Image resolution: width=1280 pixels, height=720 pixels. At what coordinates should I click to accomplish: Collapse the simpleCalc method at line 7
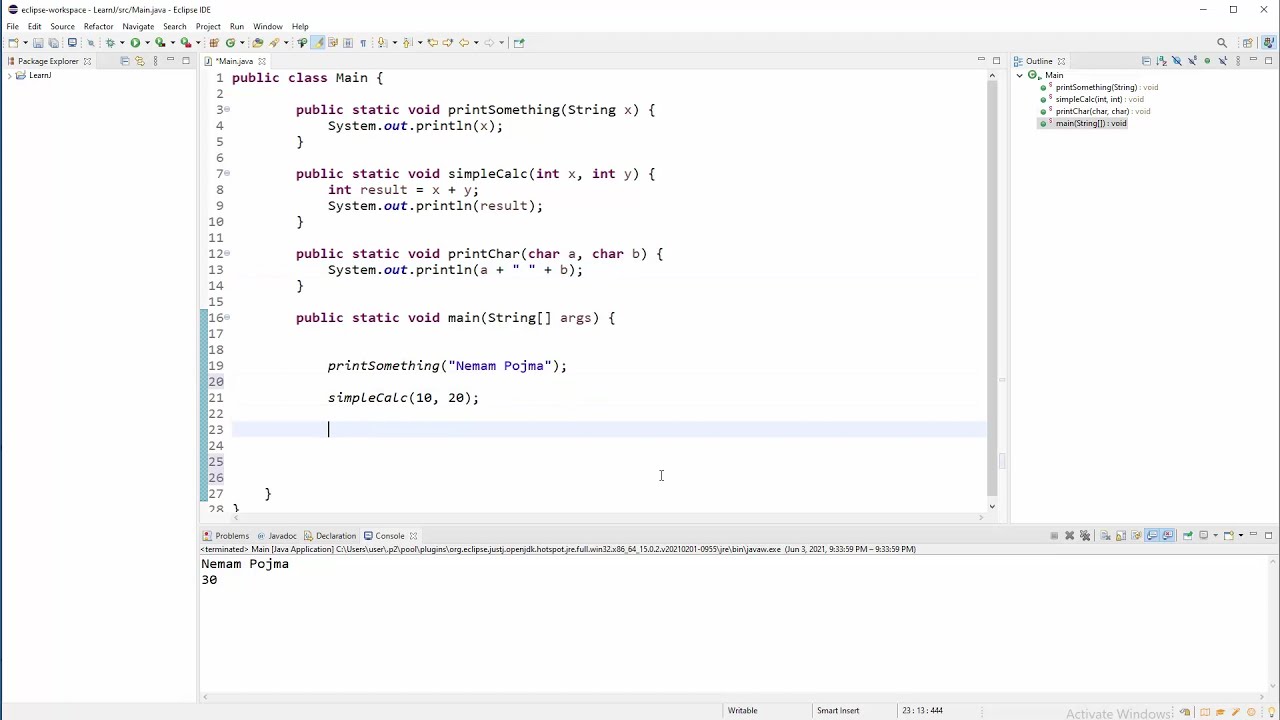pyautogui.click(x=227, y=174)
